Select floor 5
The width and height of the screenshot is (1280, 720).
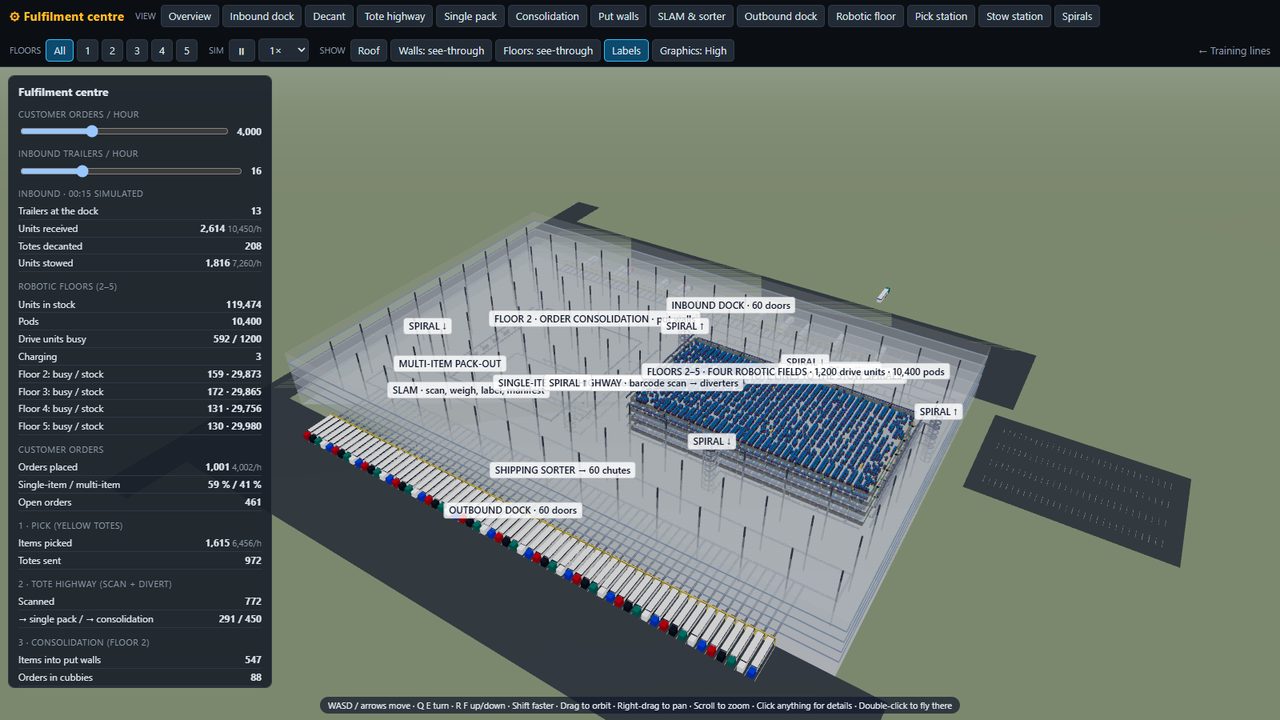[x=186, y=50]
